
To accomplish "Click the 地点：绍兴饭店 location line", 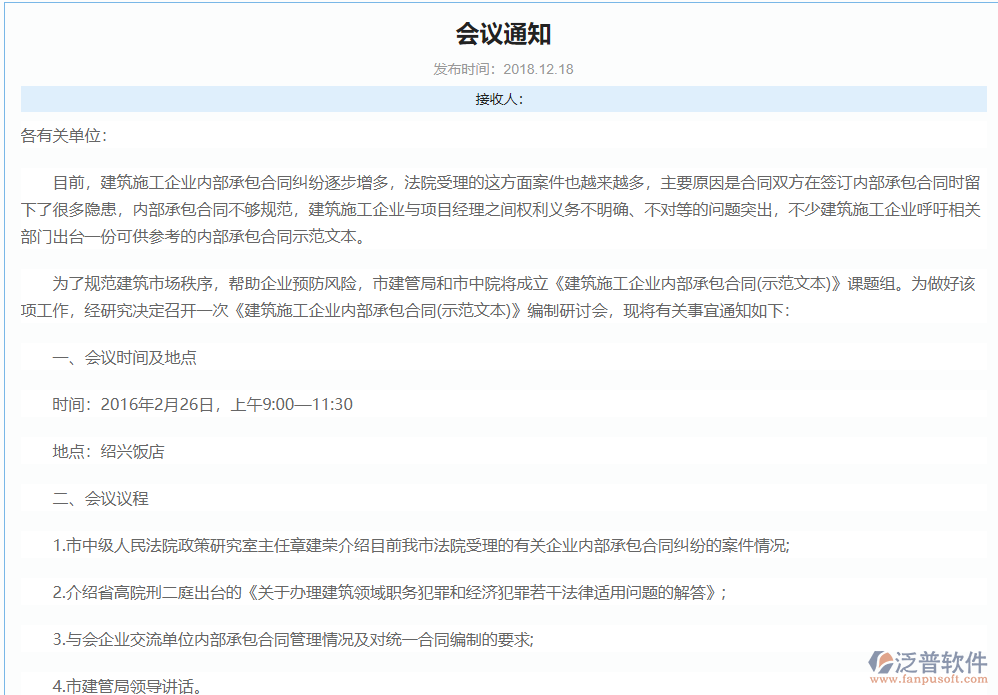I will pos(105,451).
